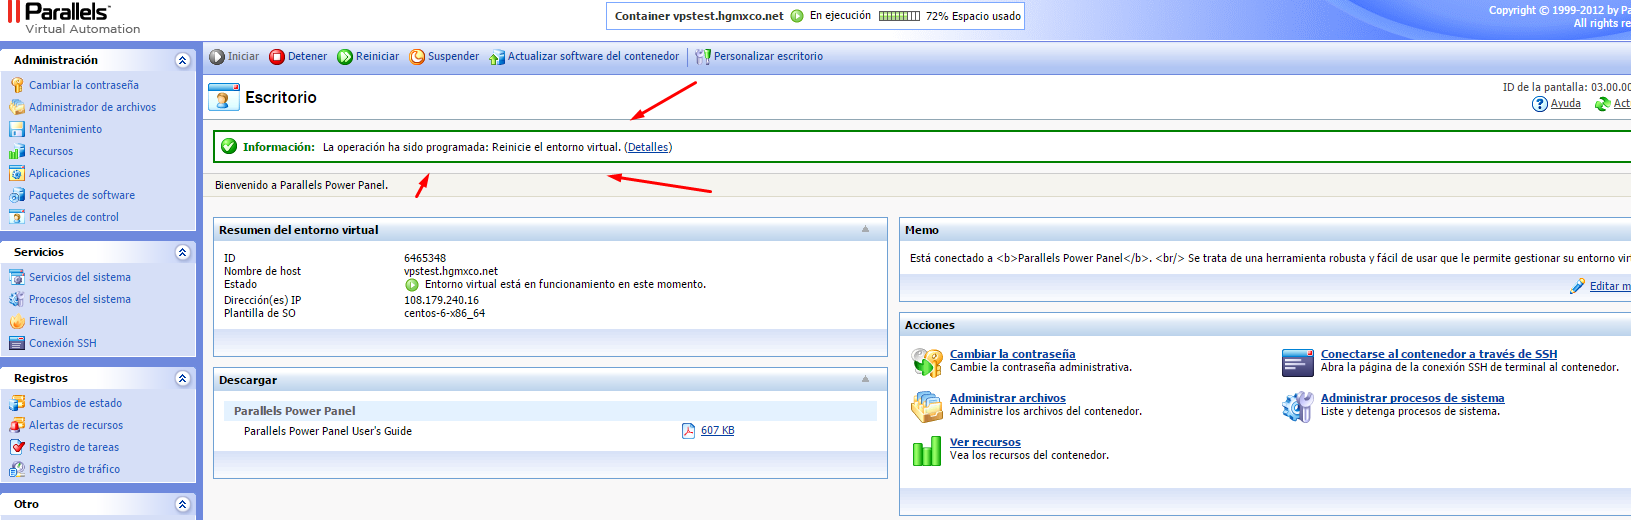Open Paquetes de software
Screen dimensions: 1631x520
(x=82, y=195)
